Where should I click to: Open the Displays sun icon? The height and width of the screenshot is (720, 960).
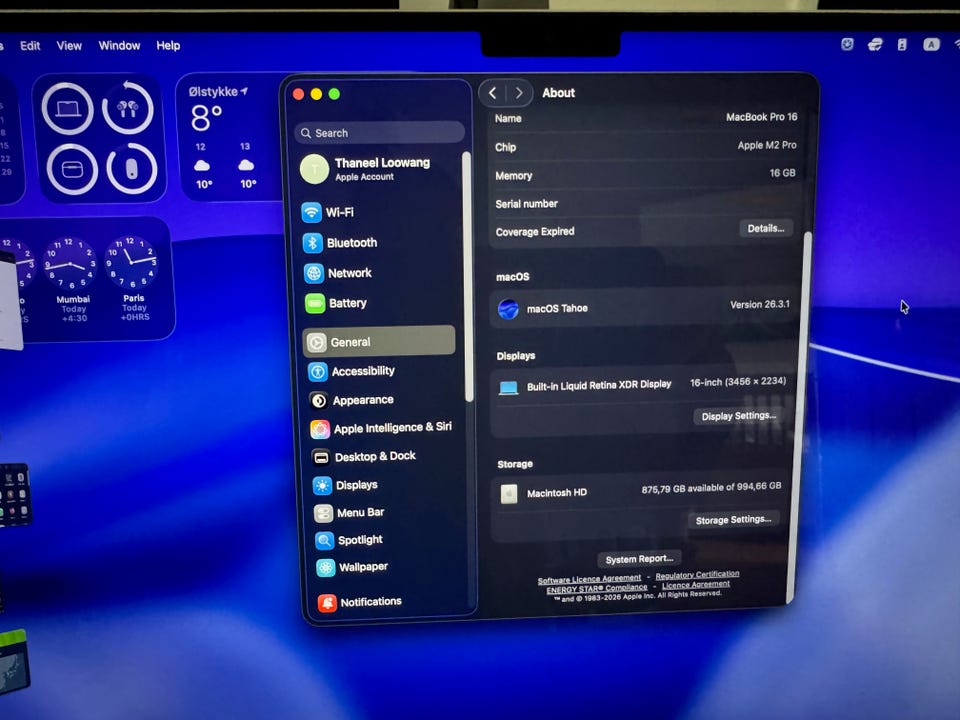(x=322, y=486)
